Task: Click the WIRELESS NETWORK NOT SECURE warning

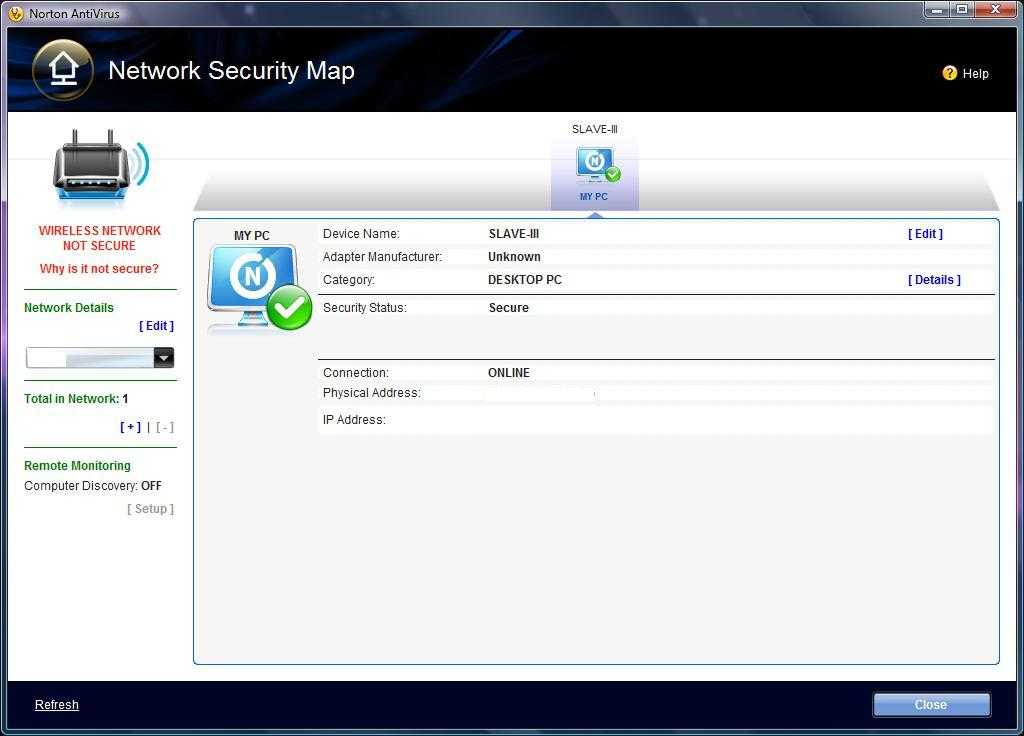Action: pyautogui.click(x=99, y=238)
